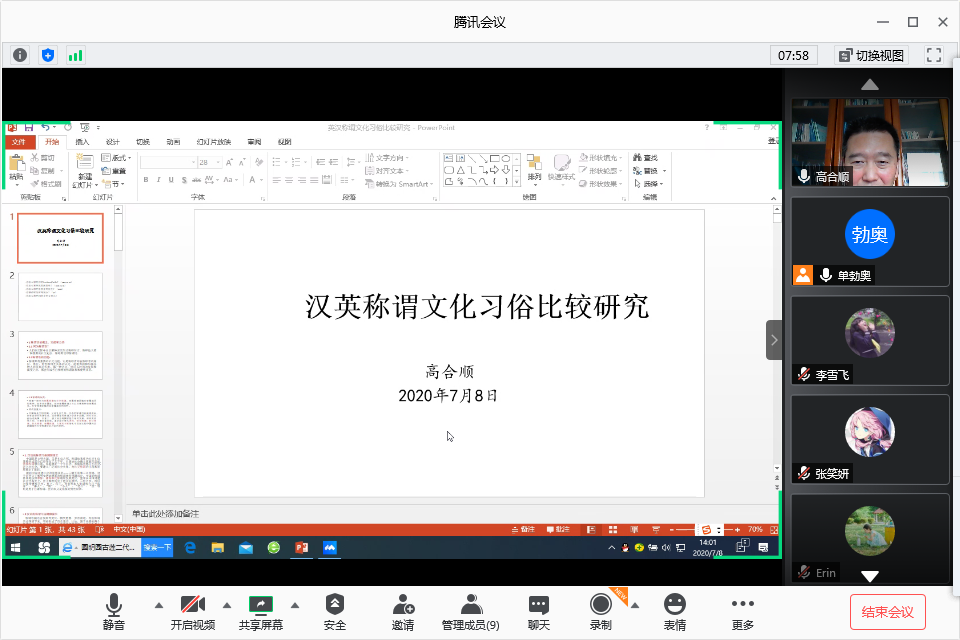Select 高合顺's video thumbnail

click(870, 141)
